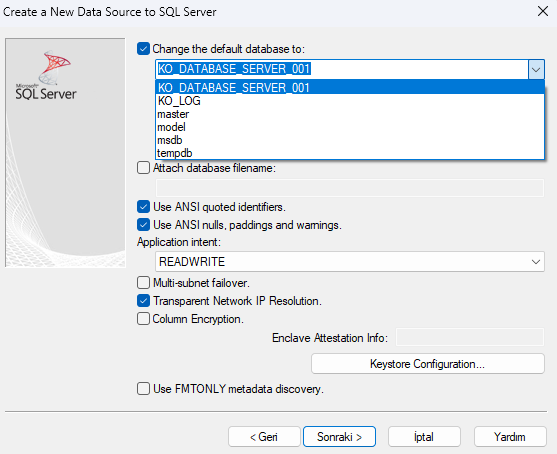
Task: Pick the master database entry
Action: pos(350,114)
